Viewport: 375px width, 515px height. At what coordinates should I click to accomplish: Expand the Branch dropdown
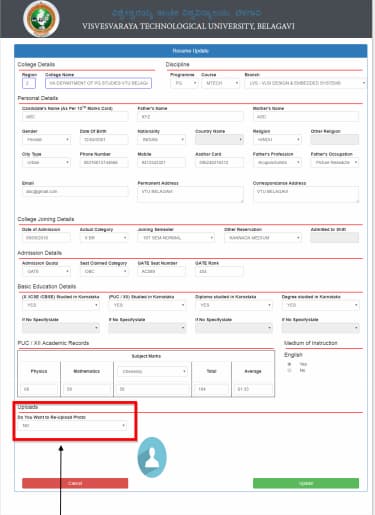[x=306, y=83]
